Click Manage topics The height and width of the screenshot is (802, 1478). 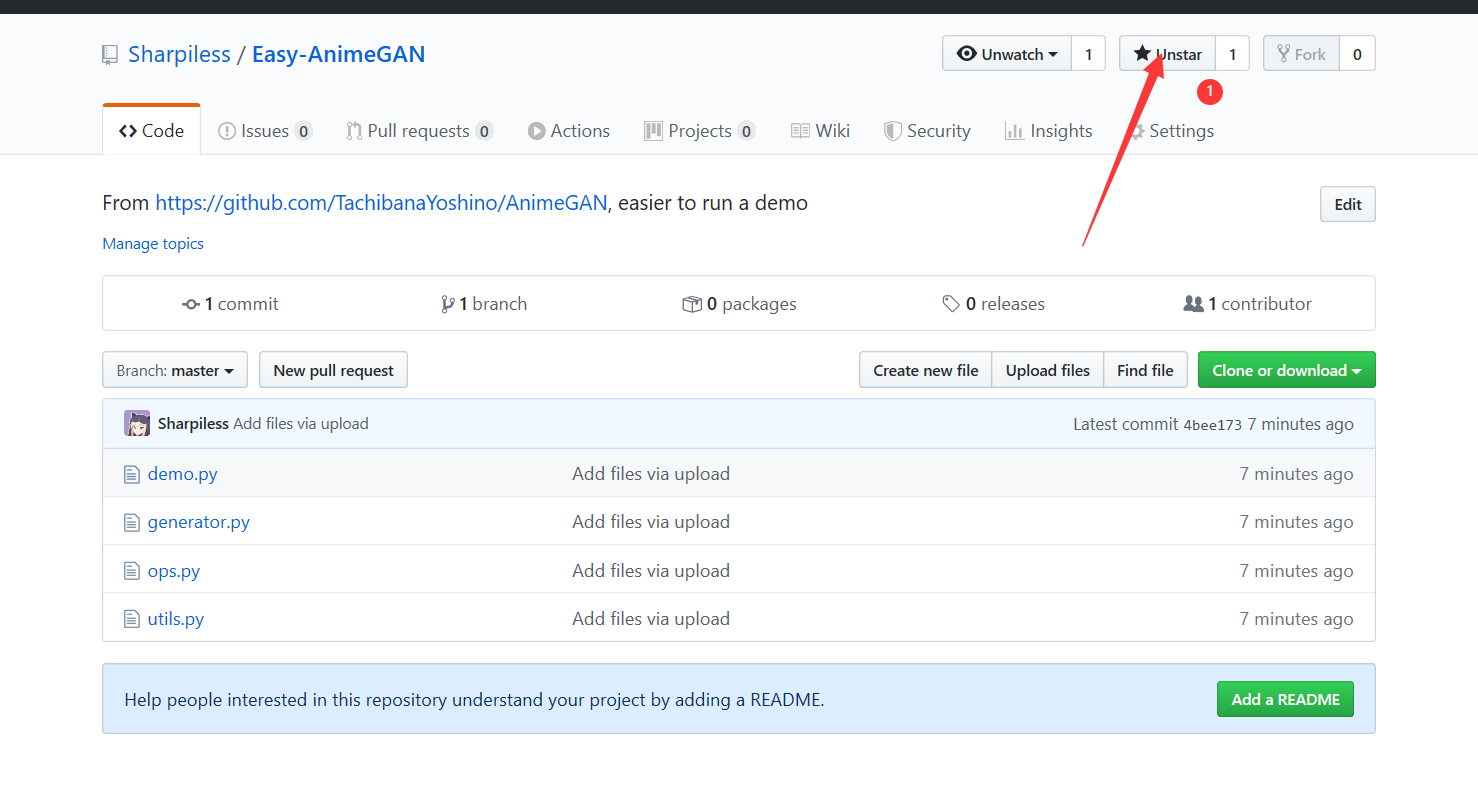[x=153, y=244]
